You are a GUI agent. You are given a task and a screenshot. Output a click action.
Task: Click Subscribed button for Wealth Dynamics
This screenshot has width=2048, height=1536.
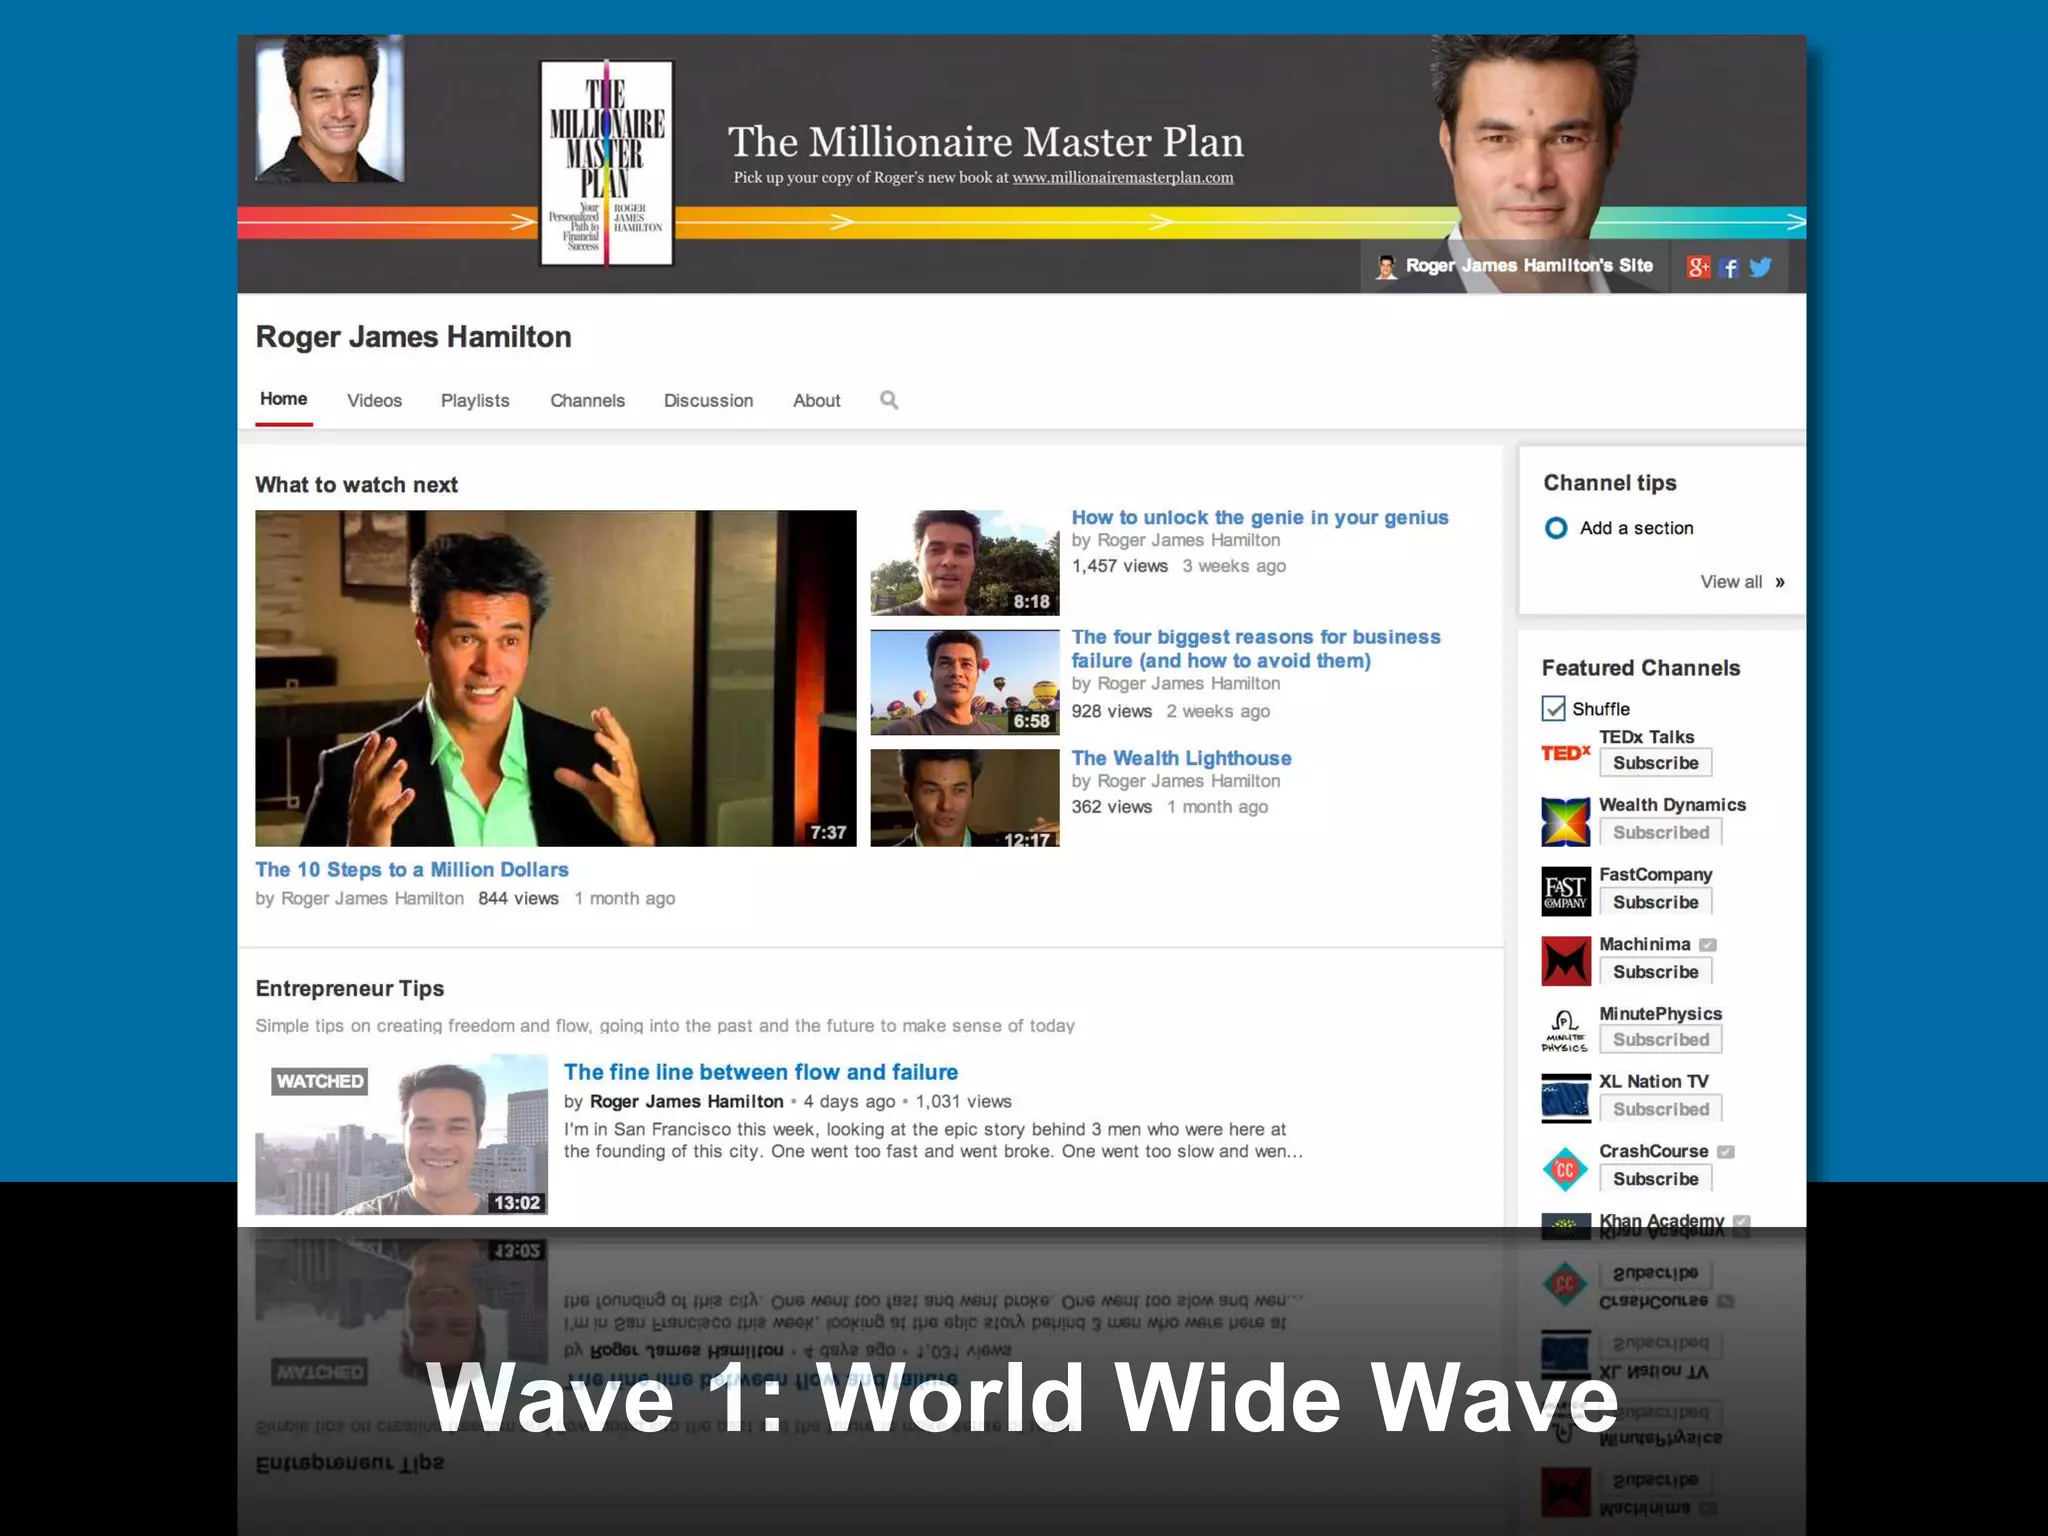tap(1660, 832)
